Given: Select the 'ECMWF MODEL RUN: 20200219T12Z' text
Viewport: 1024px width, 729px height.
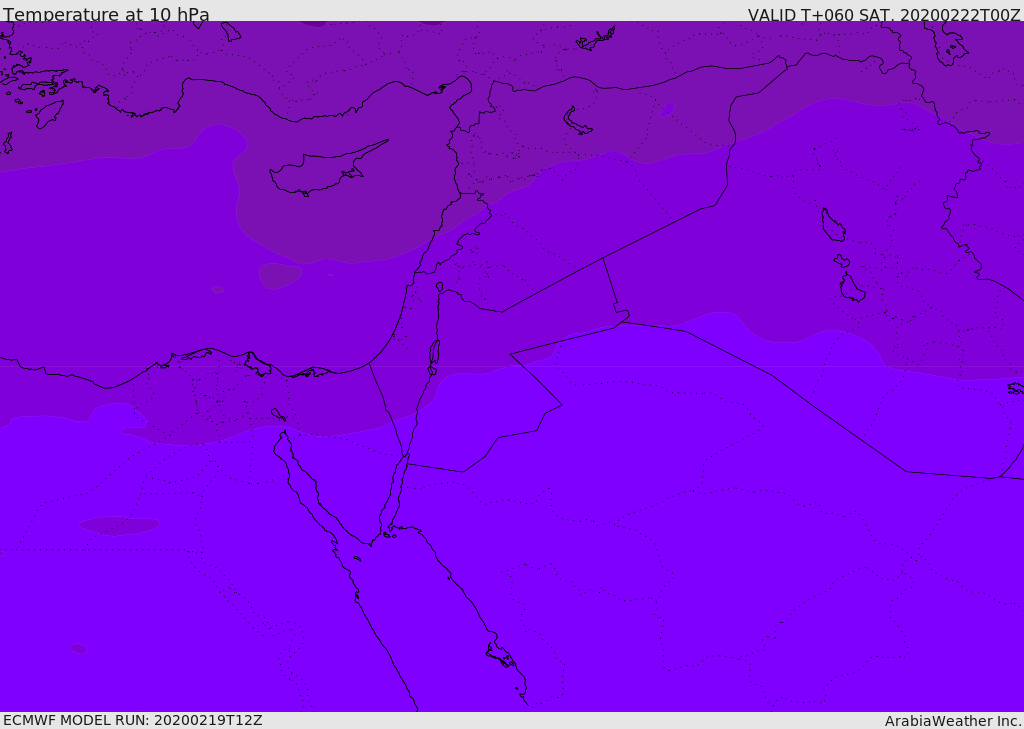Looking at the screenshot, I should tap(133, 720).
